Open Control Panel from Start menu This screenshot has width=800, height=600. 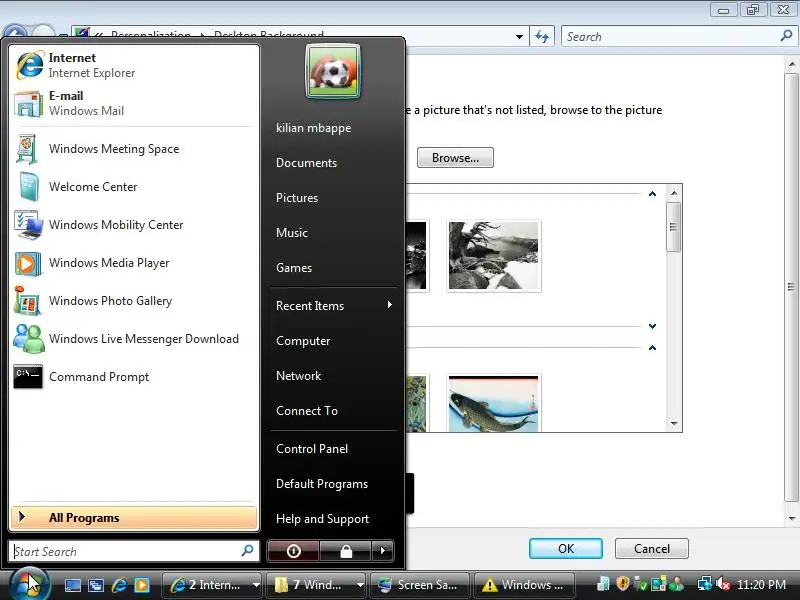coord(312,449)
